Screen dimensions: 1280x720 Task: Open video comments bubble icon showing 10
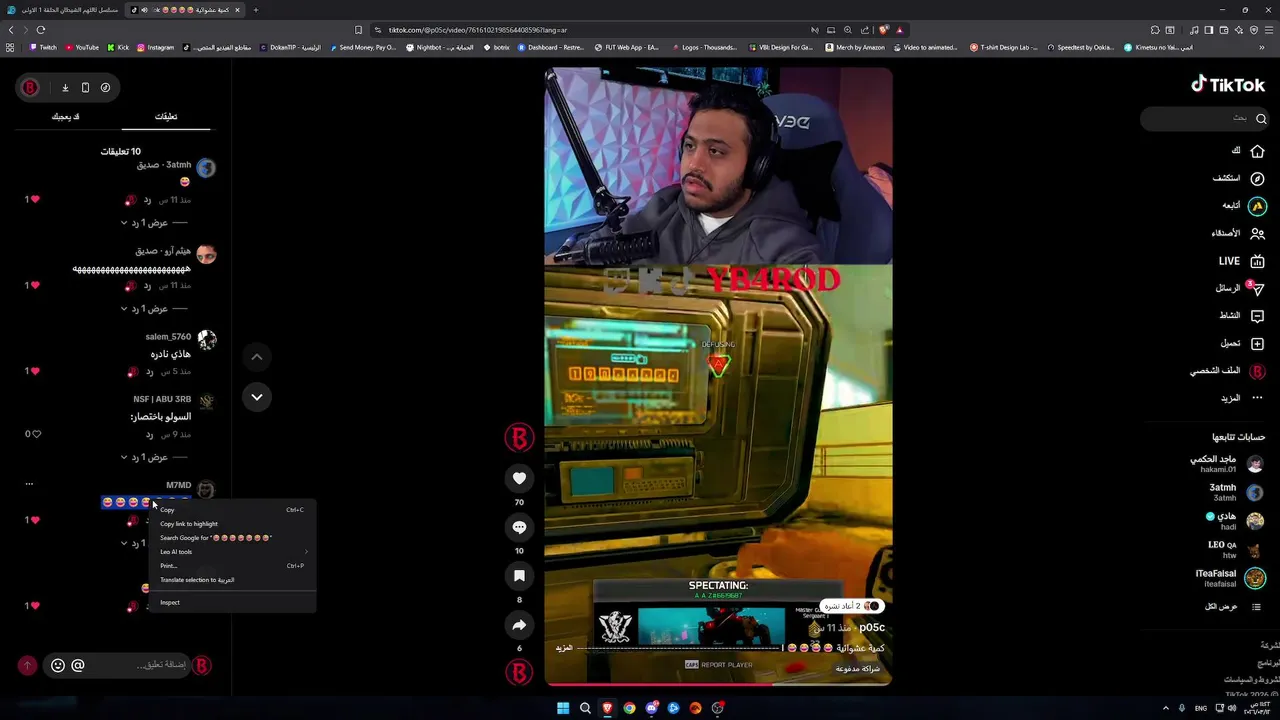(x=519, y=527)
